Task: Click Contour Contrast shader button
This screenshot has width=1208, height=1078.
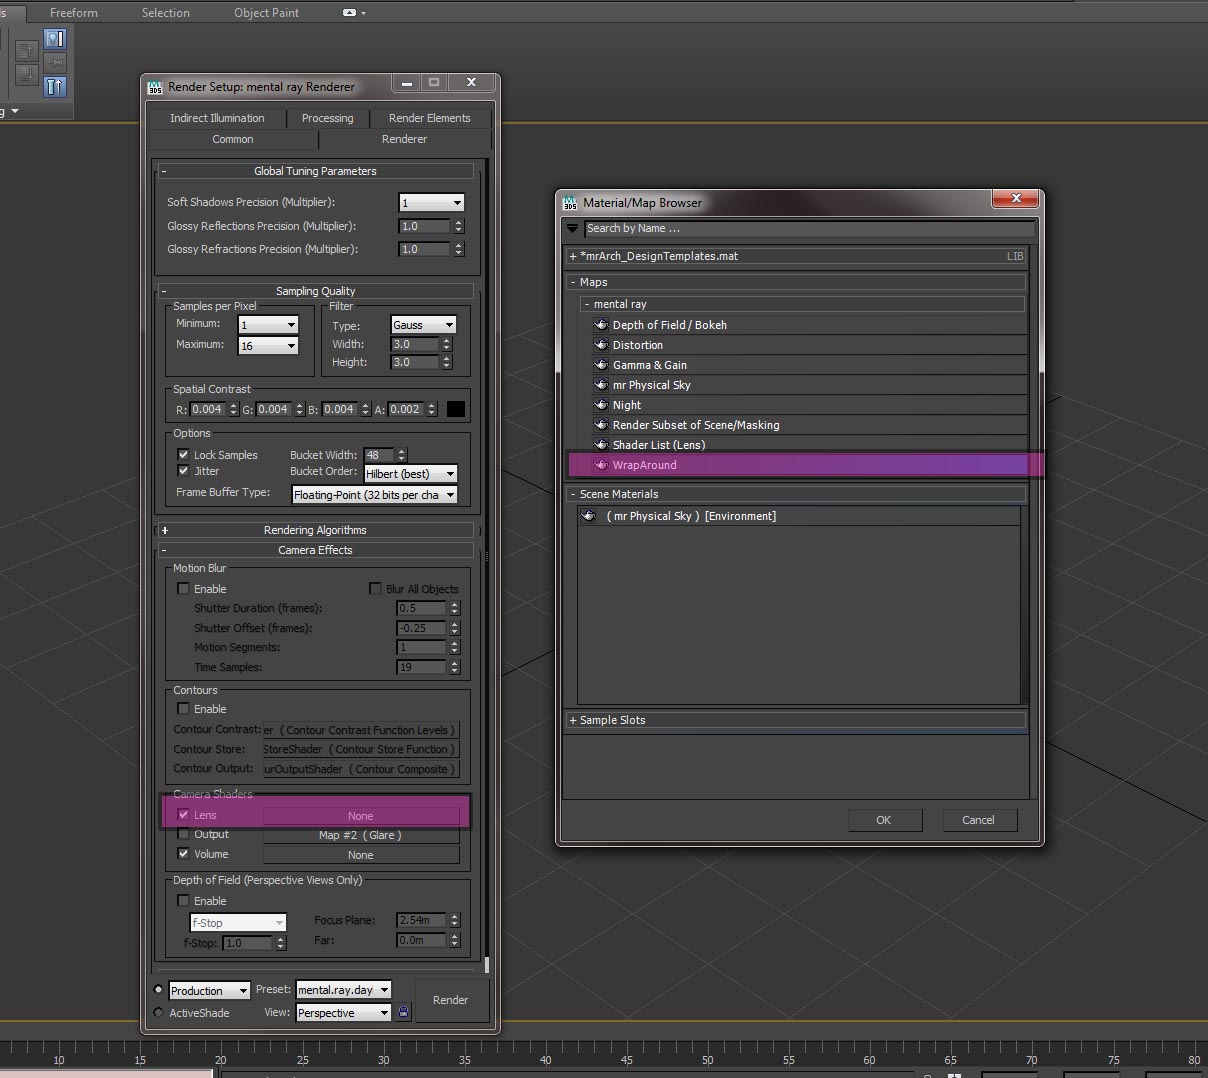Action: tap(361, 730)
